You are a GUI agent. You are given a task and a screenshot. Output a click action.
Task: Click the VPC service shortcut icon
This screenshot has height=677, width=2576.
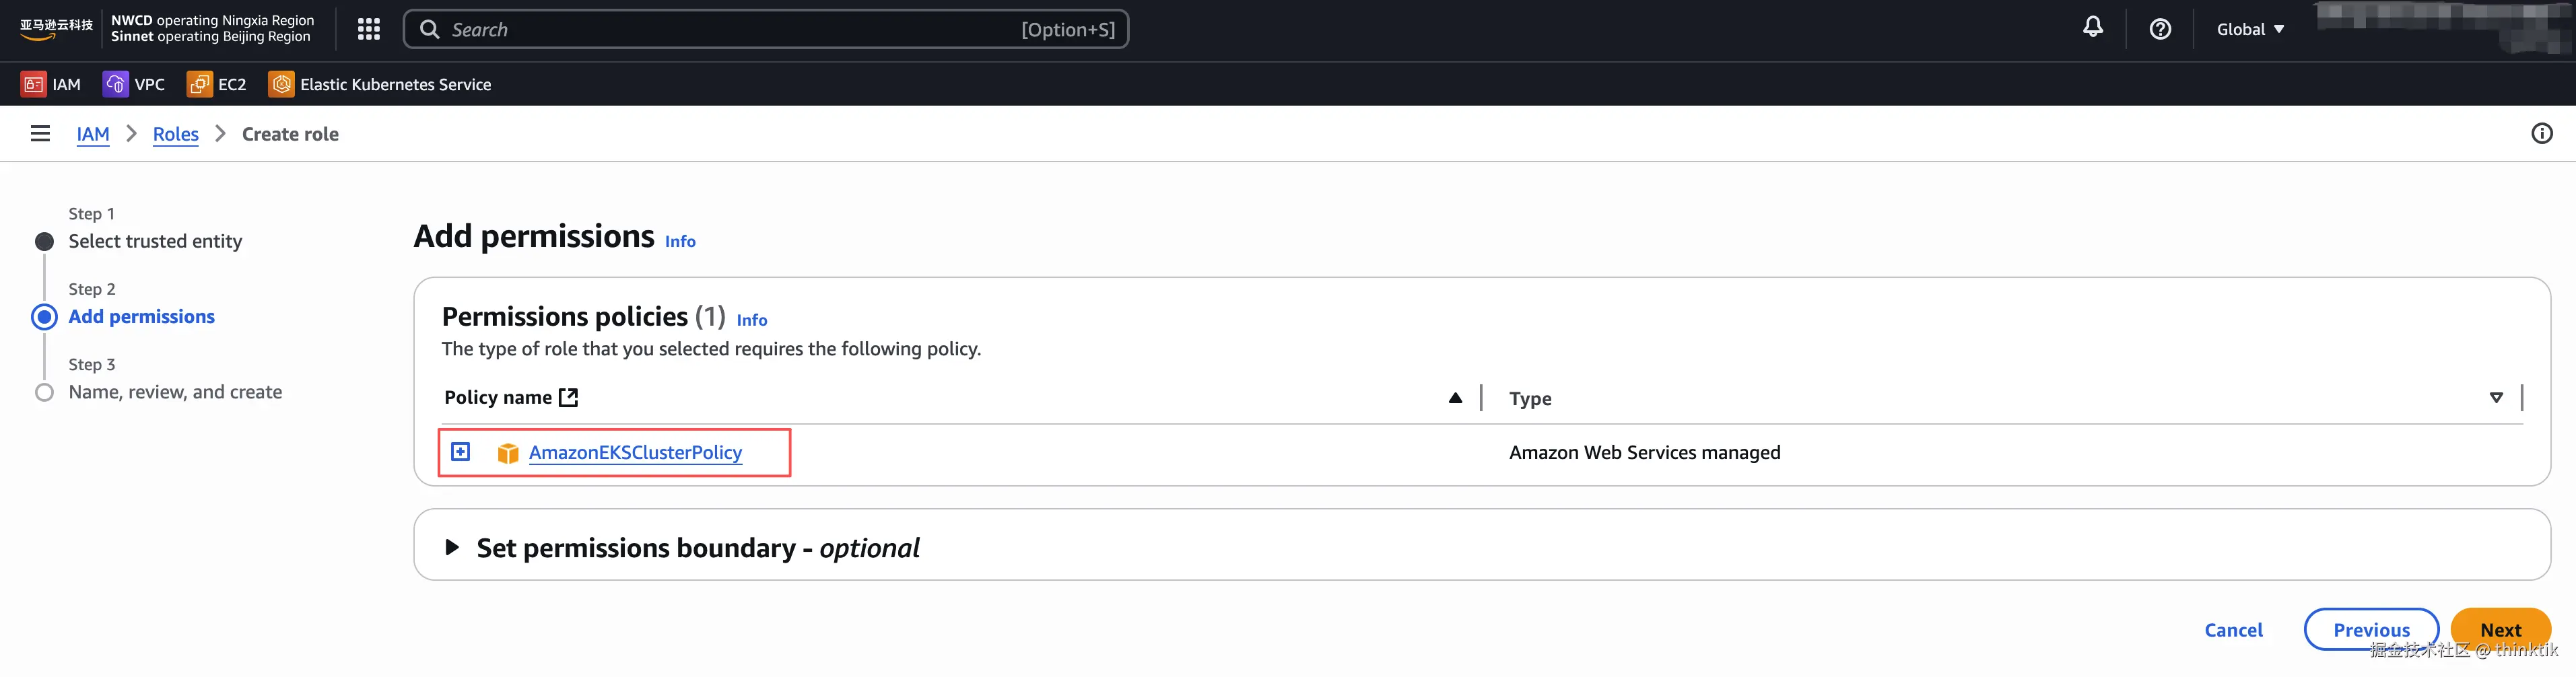pos(115,84)
